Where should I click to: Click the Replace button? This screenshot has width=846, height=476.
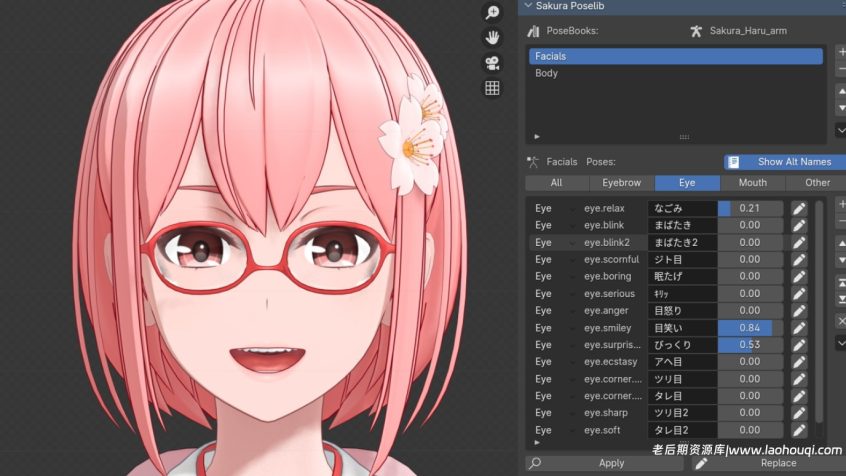point(769,463)
